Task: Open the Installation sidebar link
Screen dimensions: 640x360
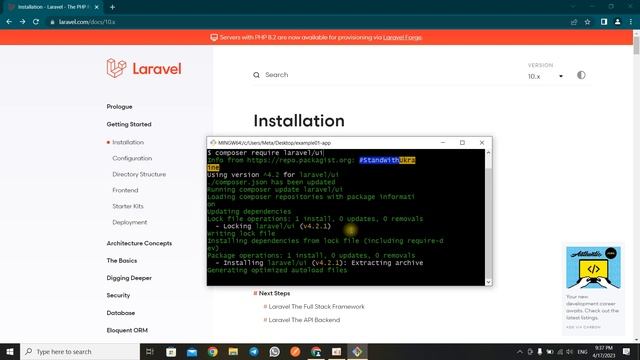Action: coord(128,142)
